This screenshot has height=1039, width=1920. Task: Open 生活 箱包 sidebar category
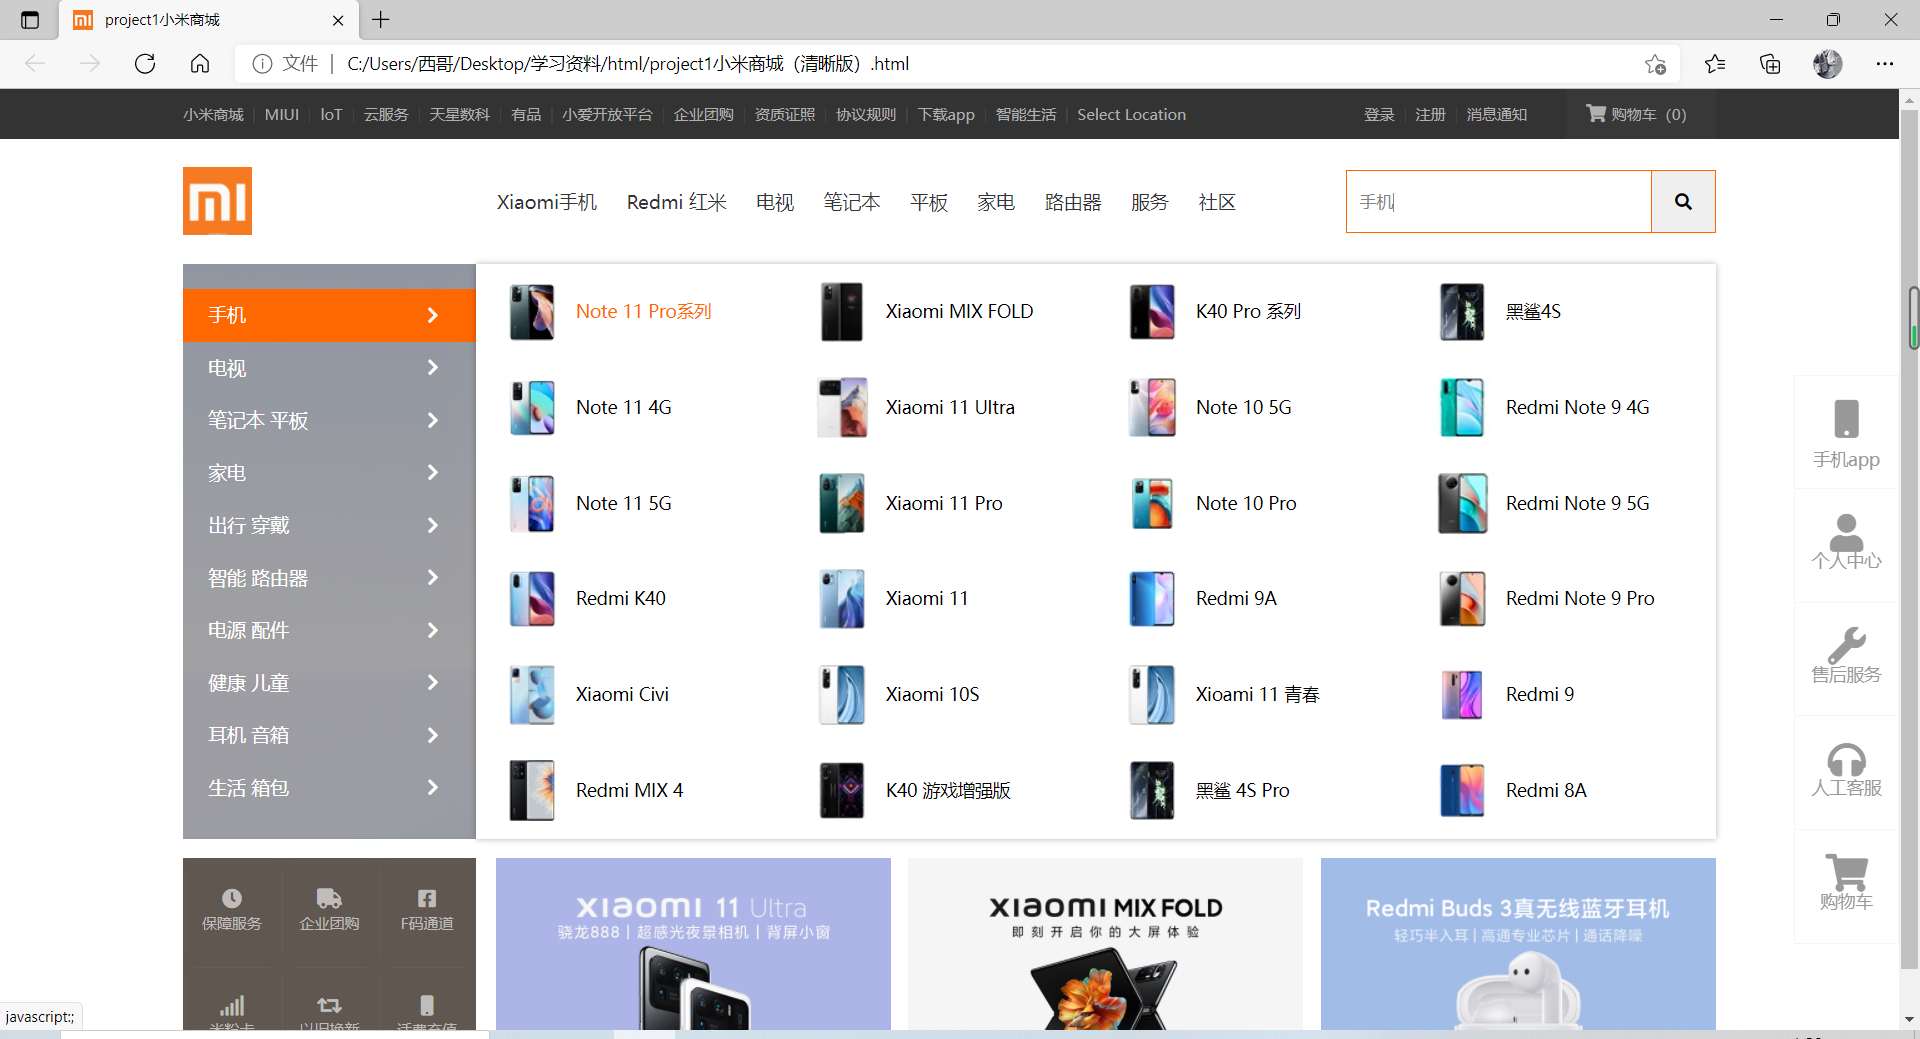(x=329, y=788)
